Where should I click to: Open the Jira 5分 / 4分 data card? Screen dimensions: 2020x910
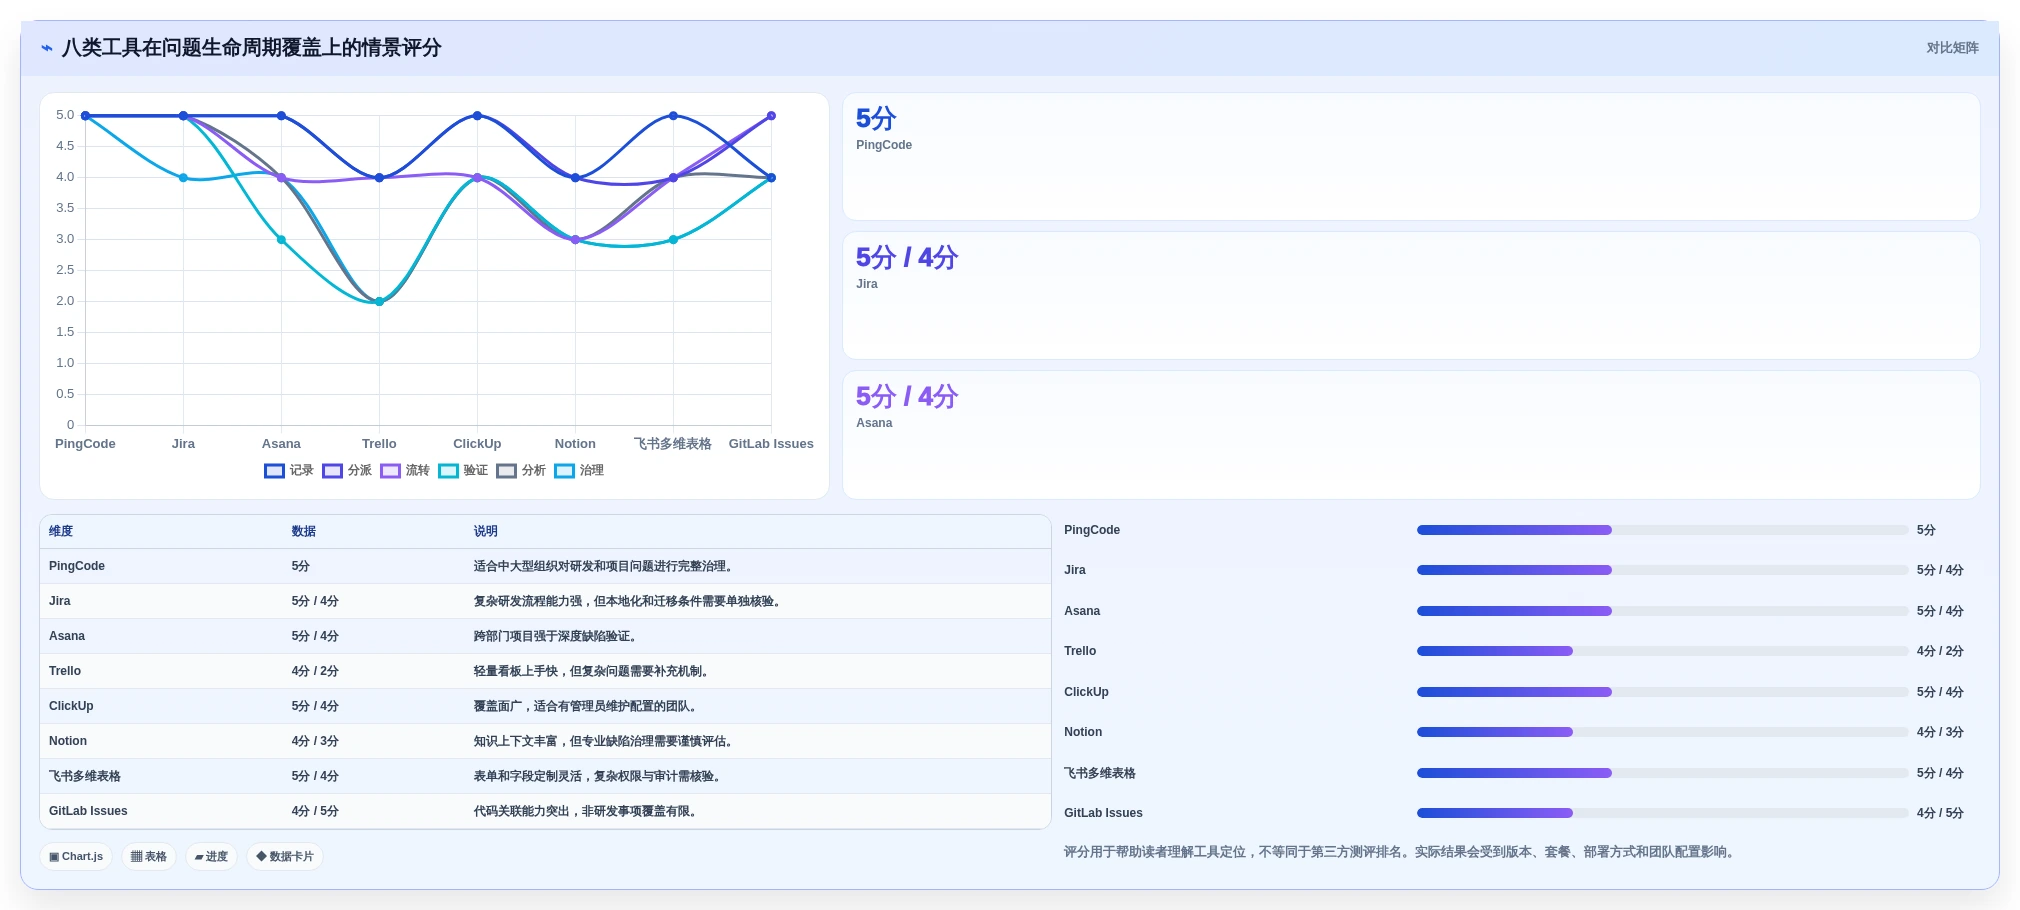click(x=1411, y=296)
